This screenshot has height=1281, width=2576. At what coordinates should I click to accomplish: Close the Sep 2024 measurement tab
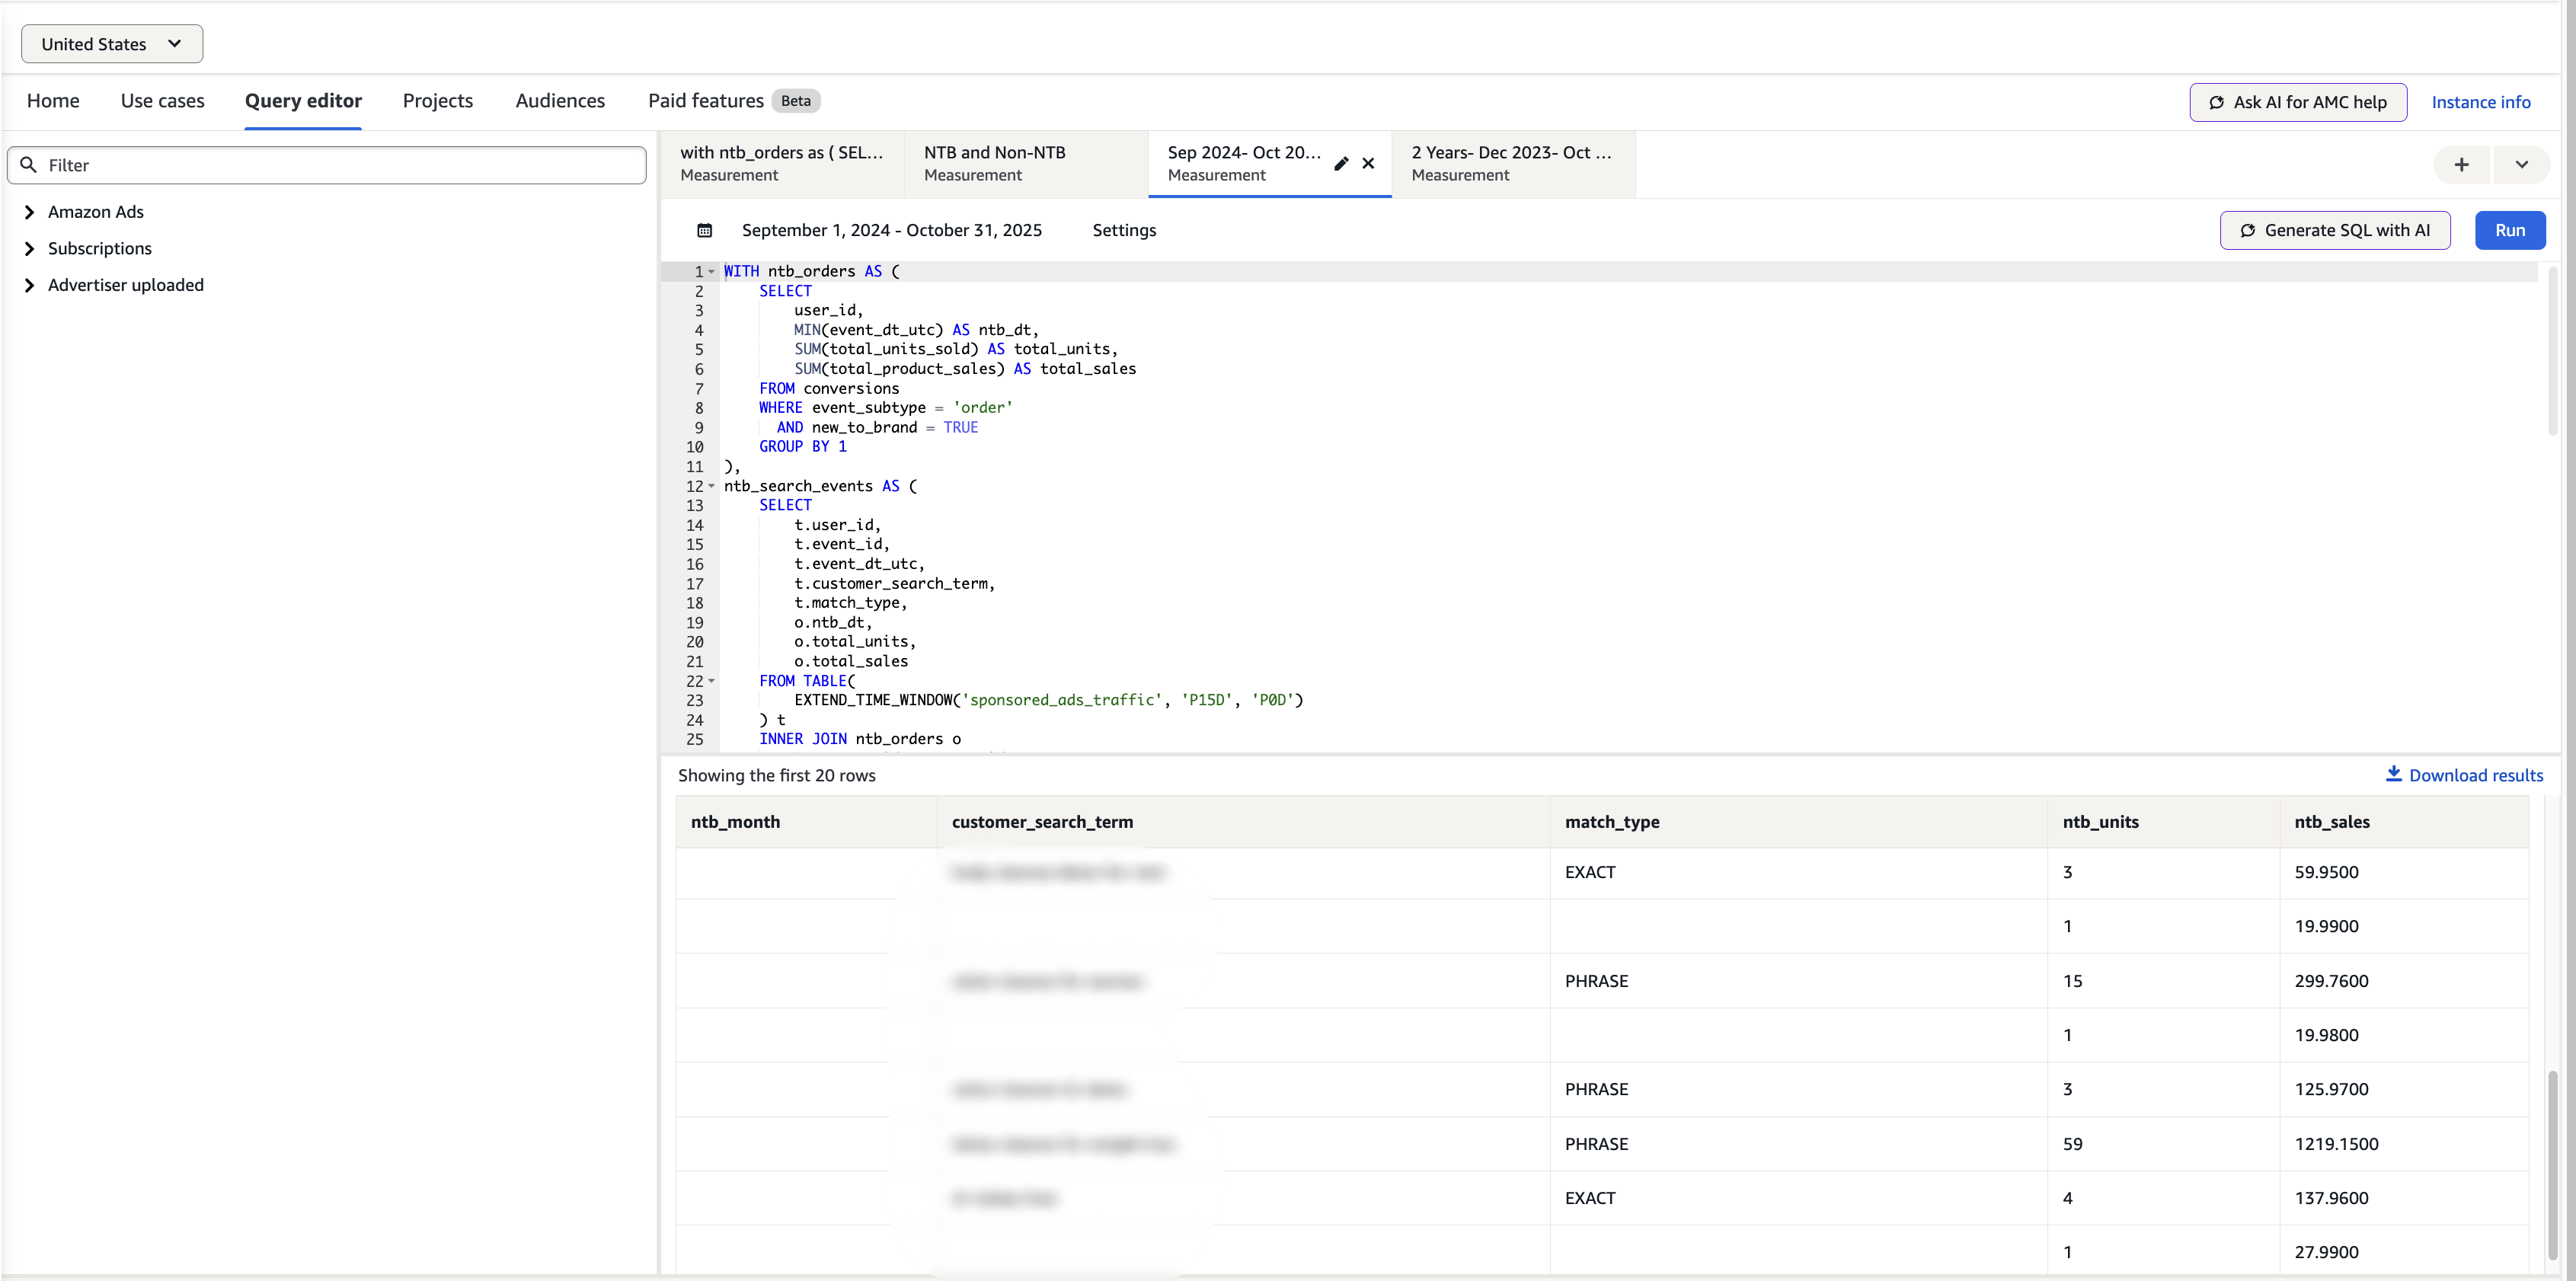[1369, 163]
